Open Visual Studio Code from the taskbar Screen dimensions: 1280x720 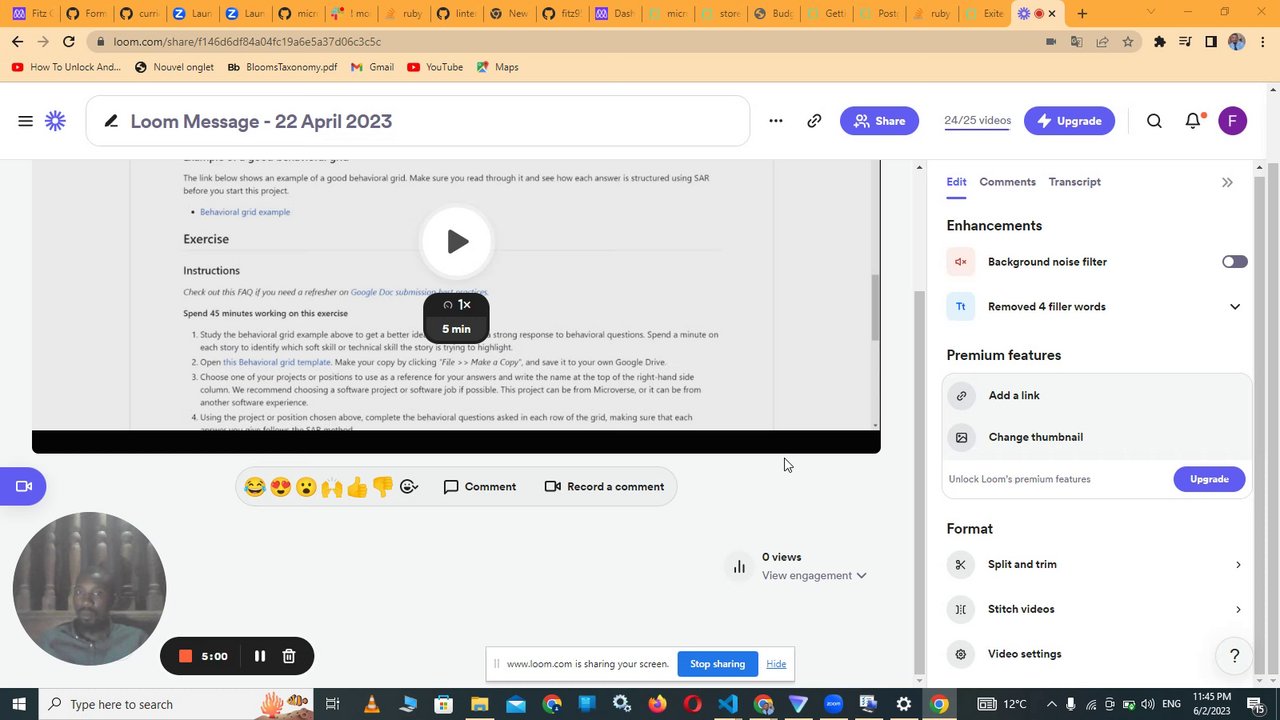[728, 704]
